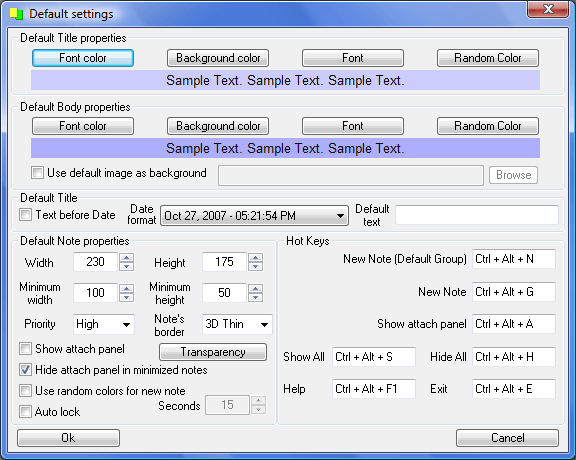
Task: Decrease Height using spinner down arrow
Action: coord(255,266)
